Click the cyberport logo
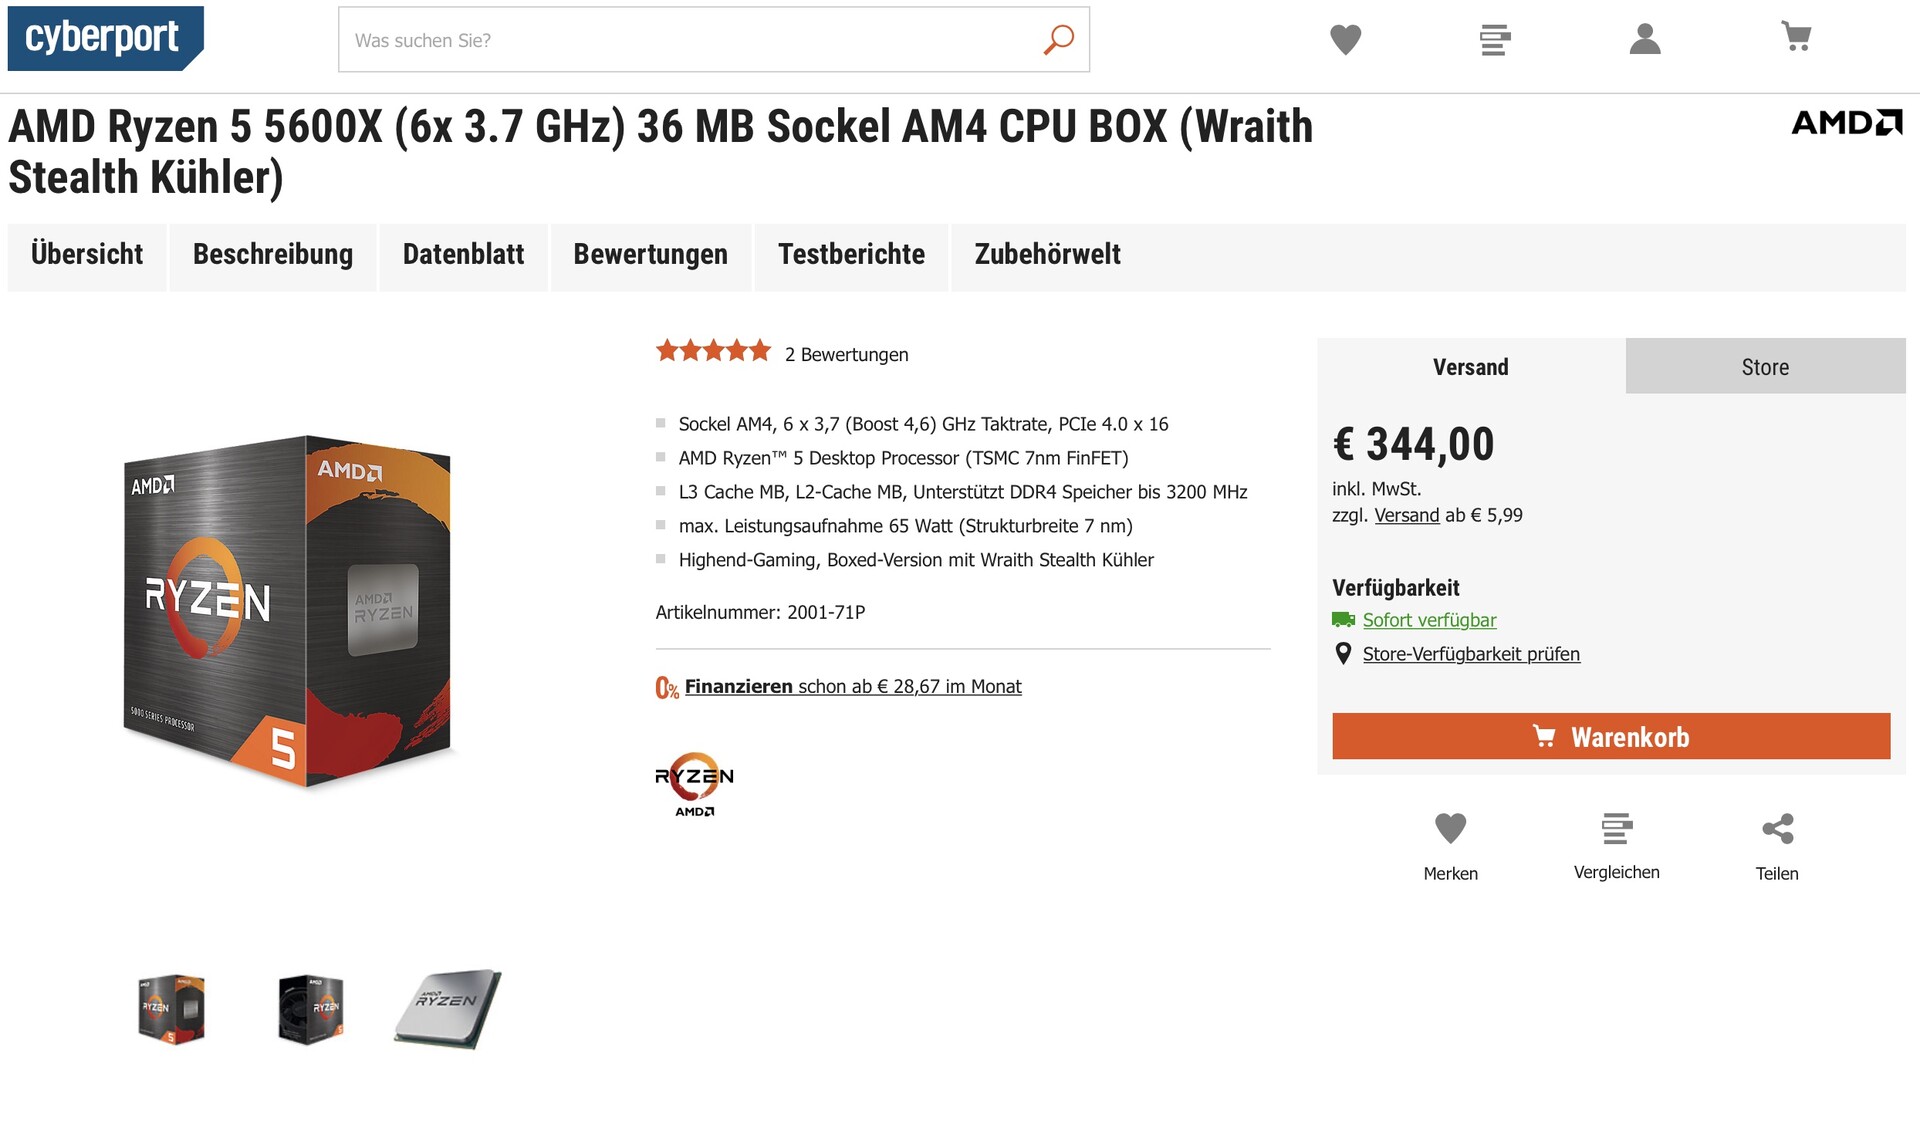The width and height of the screenshot is (1920, 1125). click(x=105, y=38)
